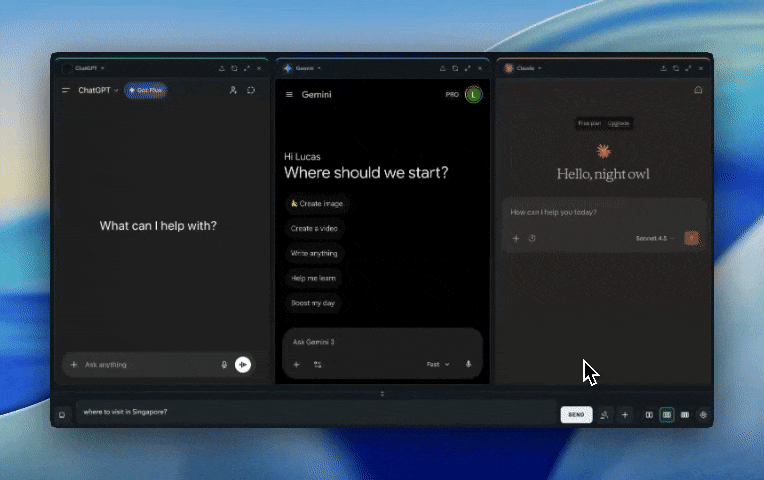
Task: Click microphone icon in ChatGPT input
Action: click(224, 365)
